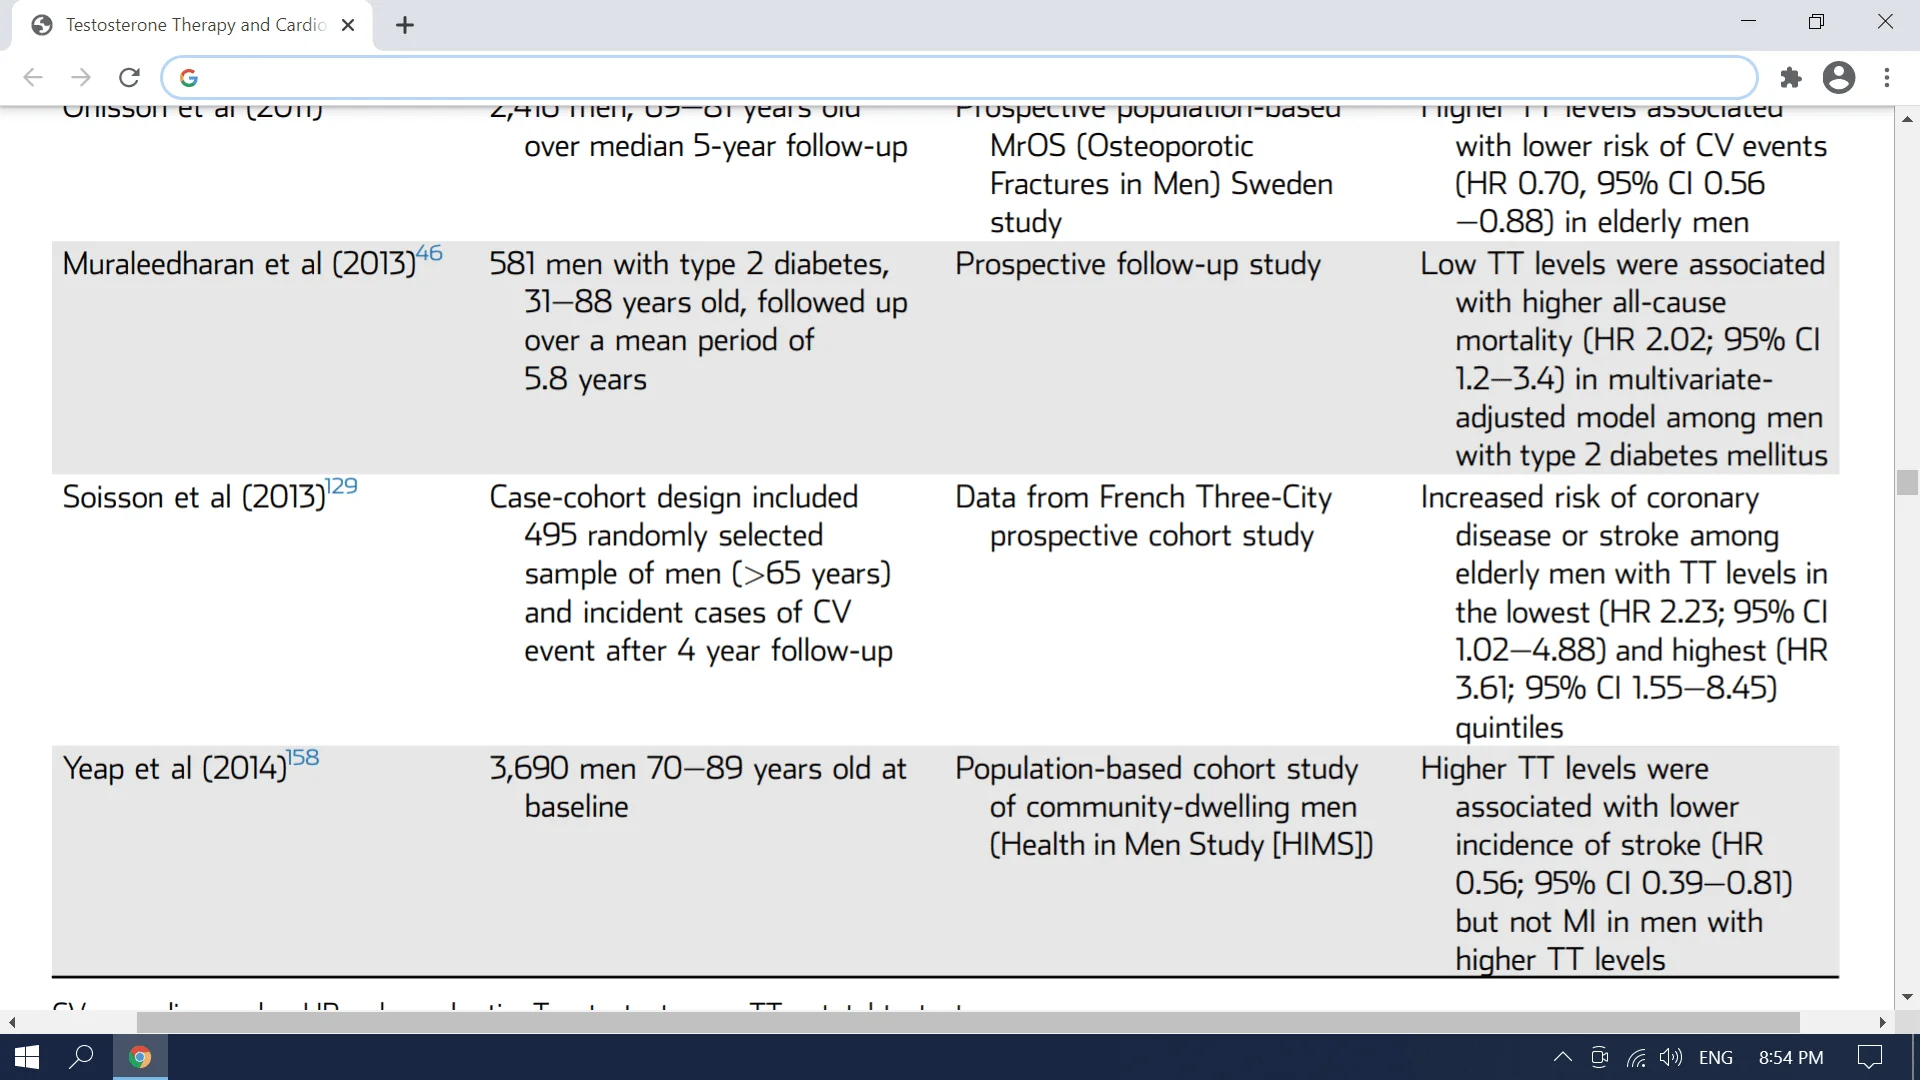
Task: Click the Meet Now tray camera icon
Action: coord(1599,1057)
